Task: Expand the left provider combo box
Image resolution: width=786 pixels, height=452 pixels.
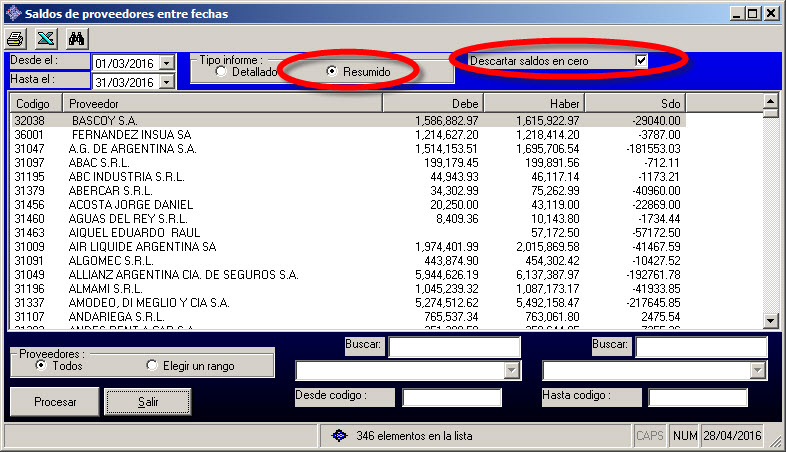Action: pyautogui.click(x=513, y=371)
